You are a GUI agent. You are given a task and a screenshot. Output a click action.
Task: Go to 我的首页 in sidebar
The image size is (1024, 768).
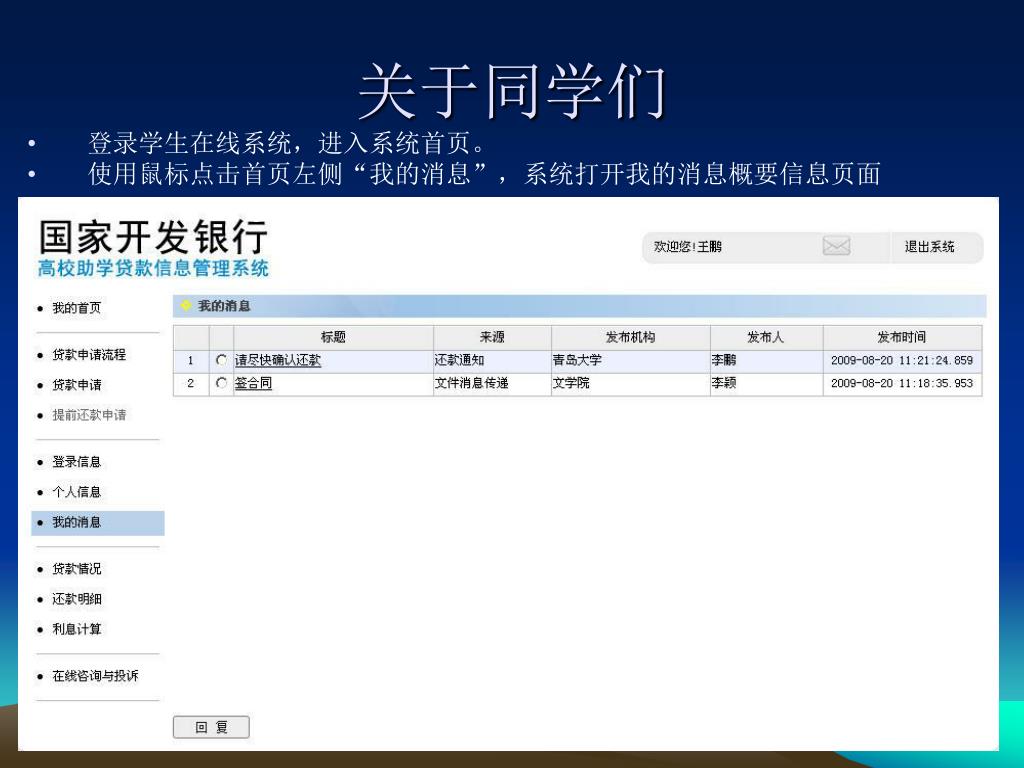[76, 308]
